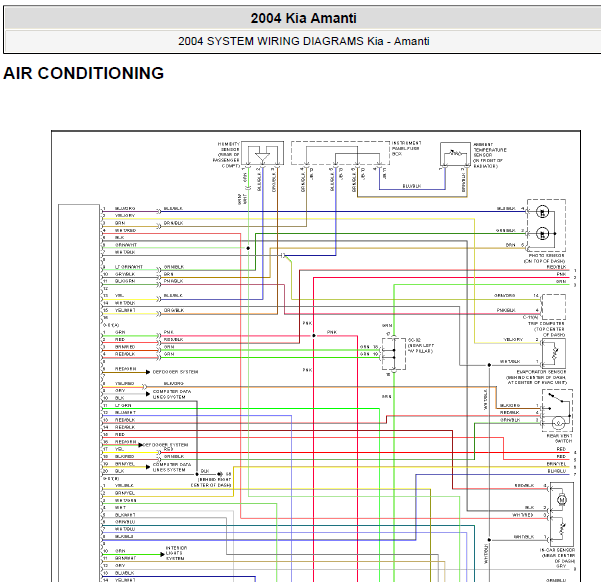Click the humidity sensor schematic symbol box
The image size is (601, 582).
click(263, 153)
